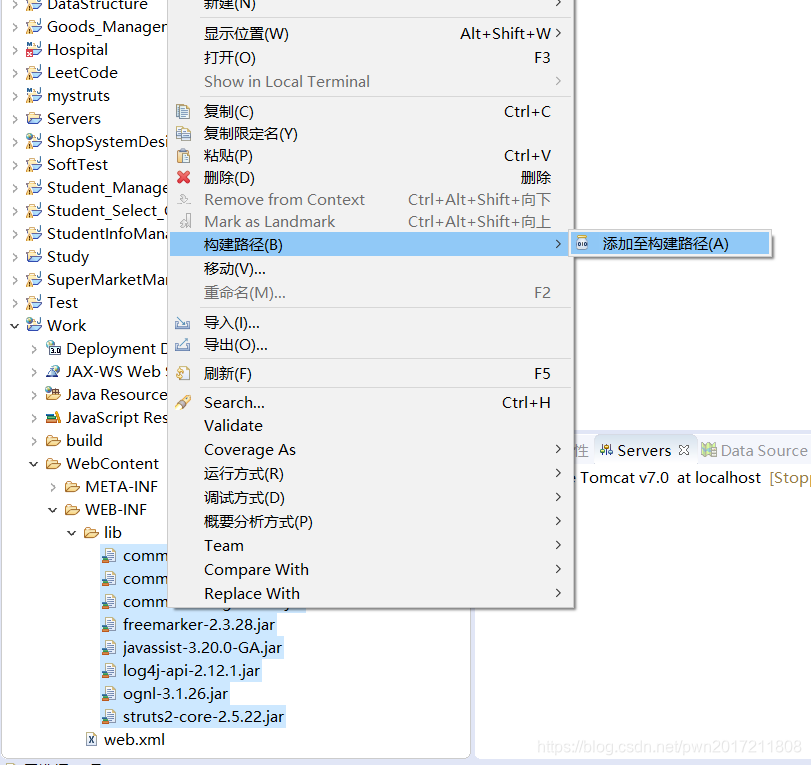Expand the build folder
Viewport: 811px width, 765px height.
tap(34, 441)
